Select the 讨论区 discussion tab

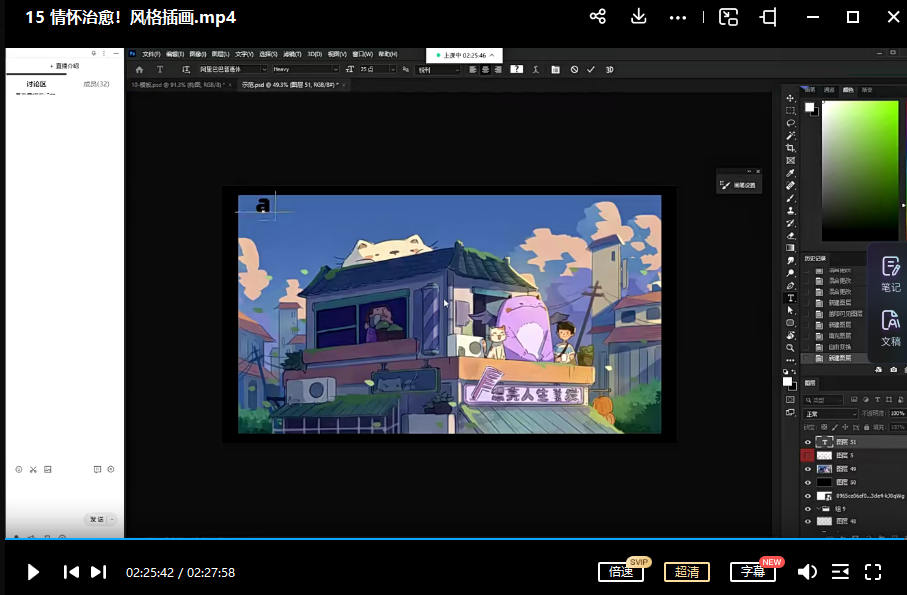click(x=36, y=84)
